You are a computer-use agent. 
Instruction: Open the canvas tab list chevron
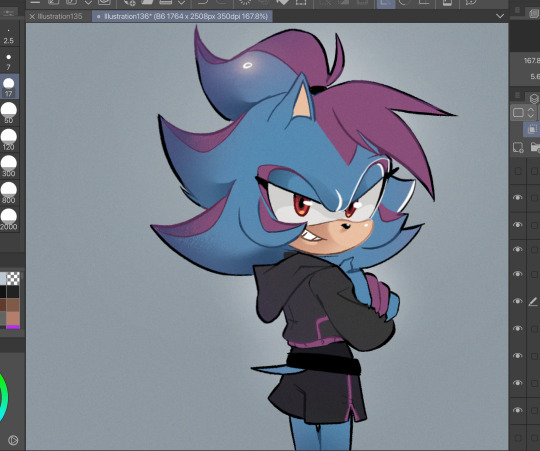[x=500, y=16]
